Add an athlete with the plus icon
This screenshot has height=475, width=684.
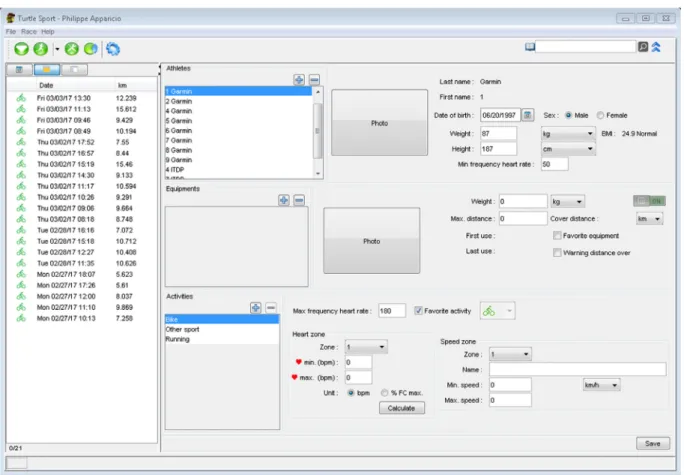tap(299, 80)
